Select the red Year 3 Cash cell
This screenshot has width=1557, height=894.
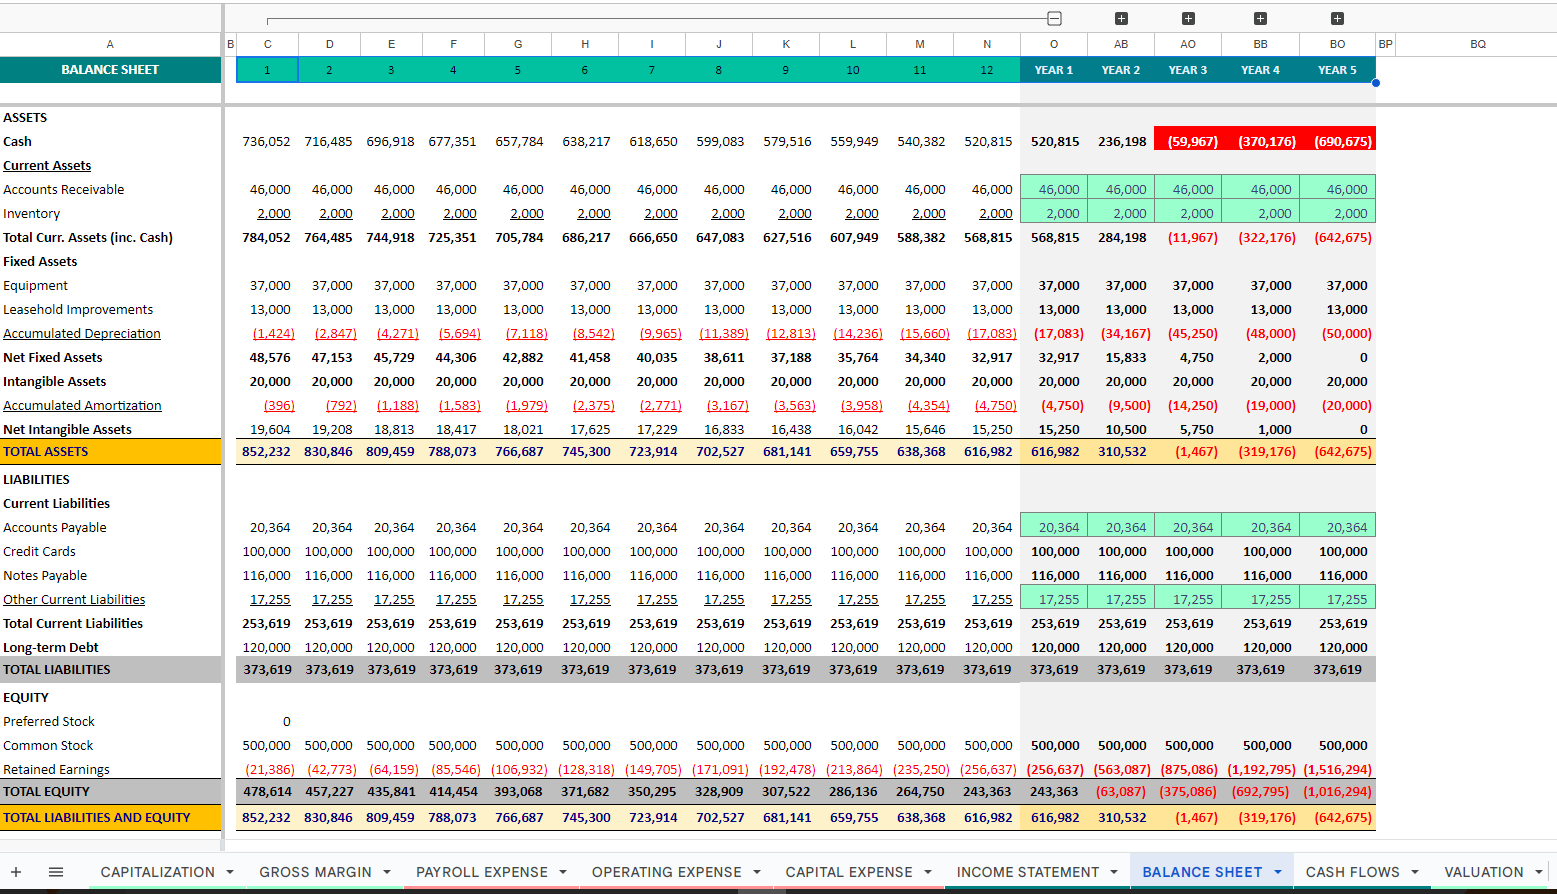coord(1188,141)
